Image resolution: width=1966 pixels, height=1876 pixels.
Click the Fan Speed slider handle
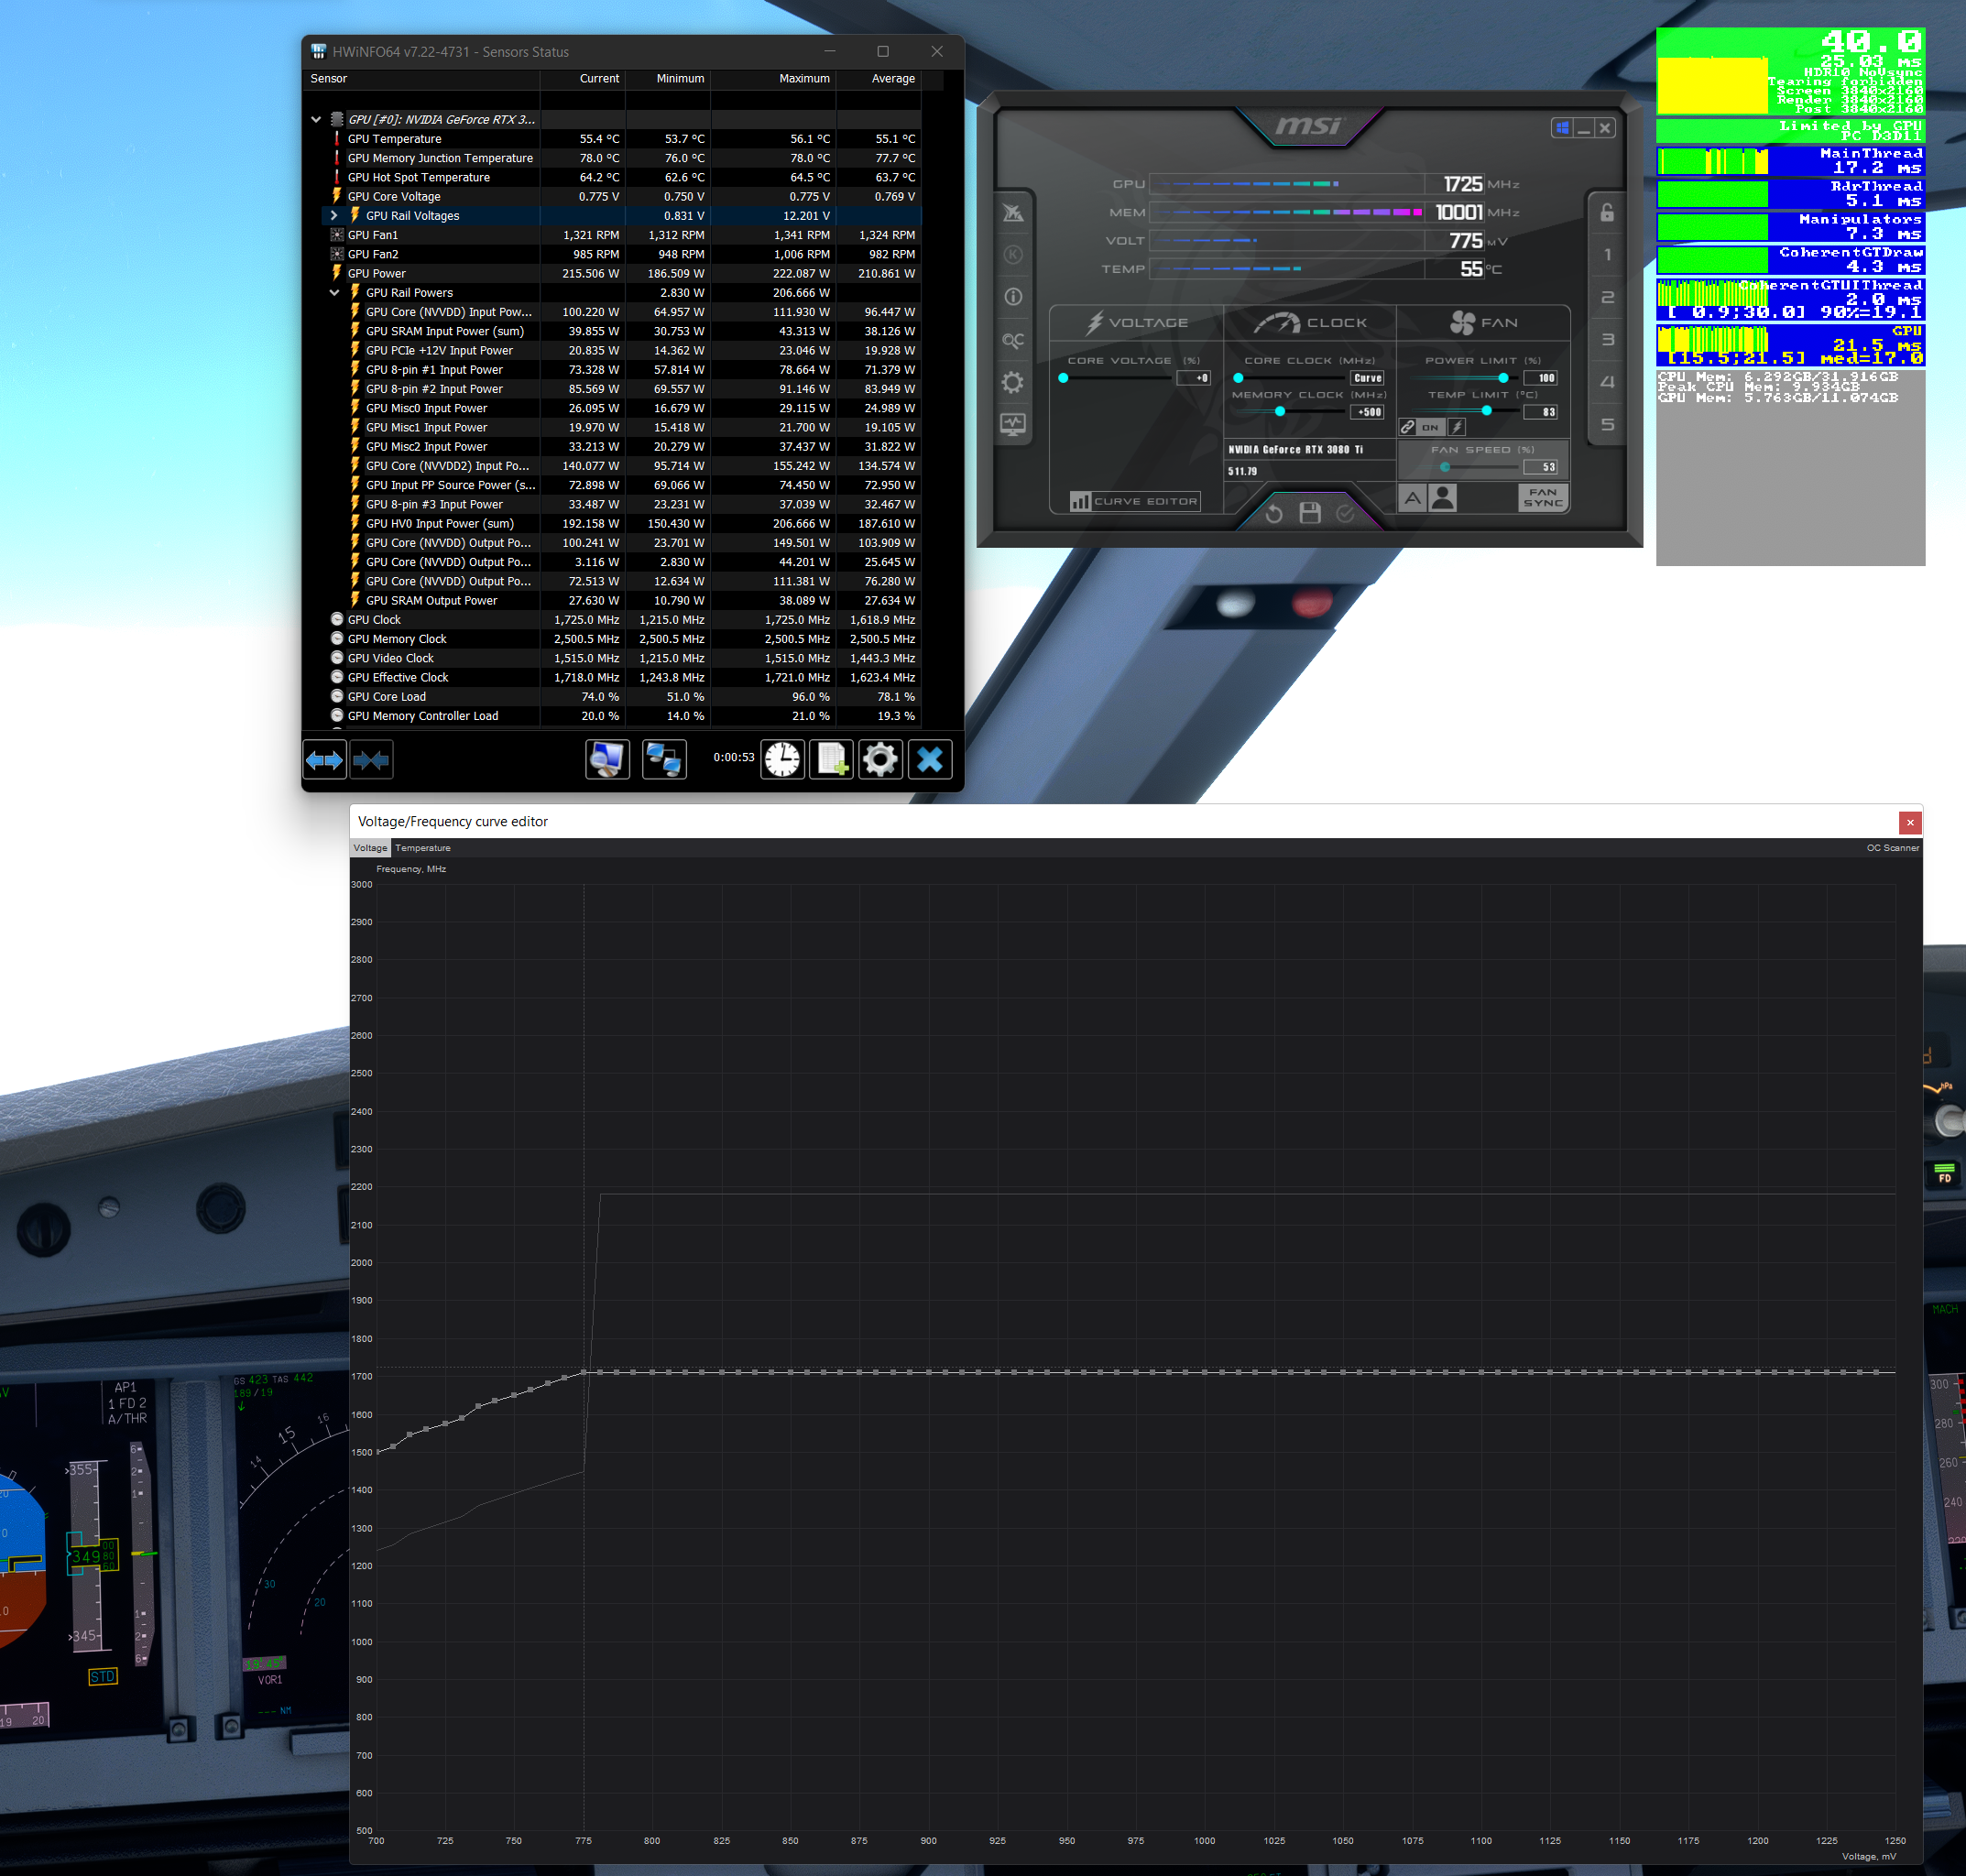click(1445, 467)
